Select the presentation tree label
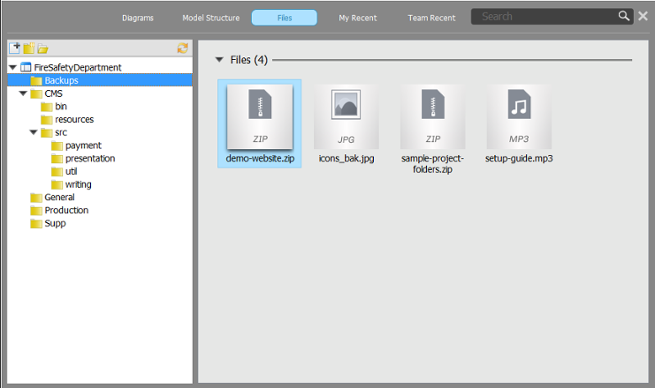The width and height of the screenshot is (655, 388). [x=90, y=159]
